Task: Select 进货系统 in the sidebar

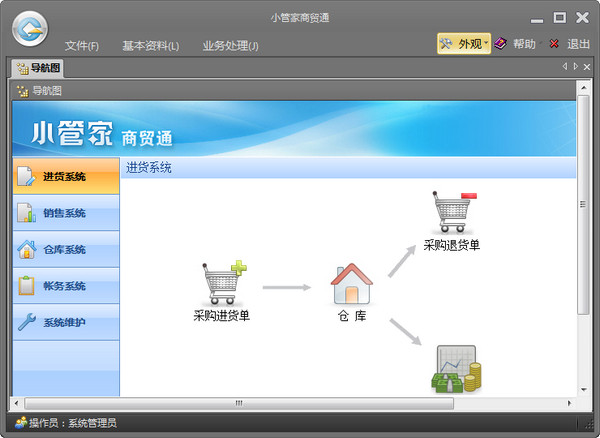Action: (66, 177)
